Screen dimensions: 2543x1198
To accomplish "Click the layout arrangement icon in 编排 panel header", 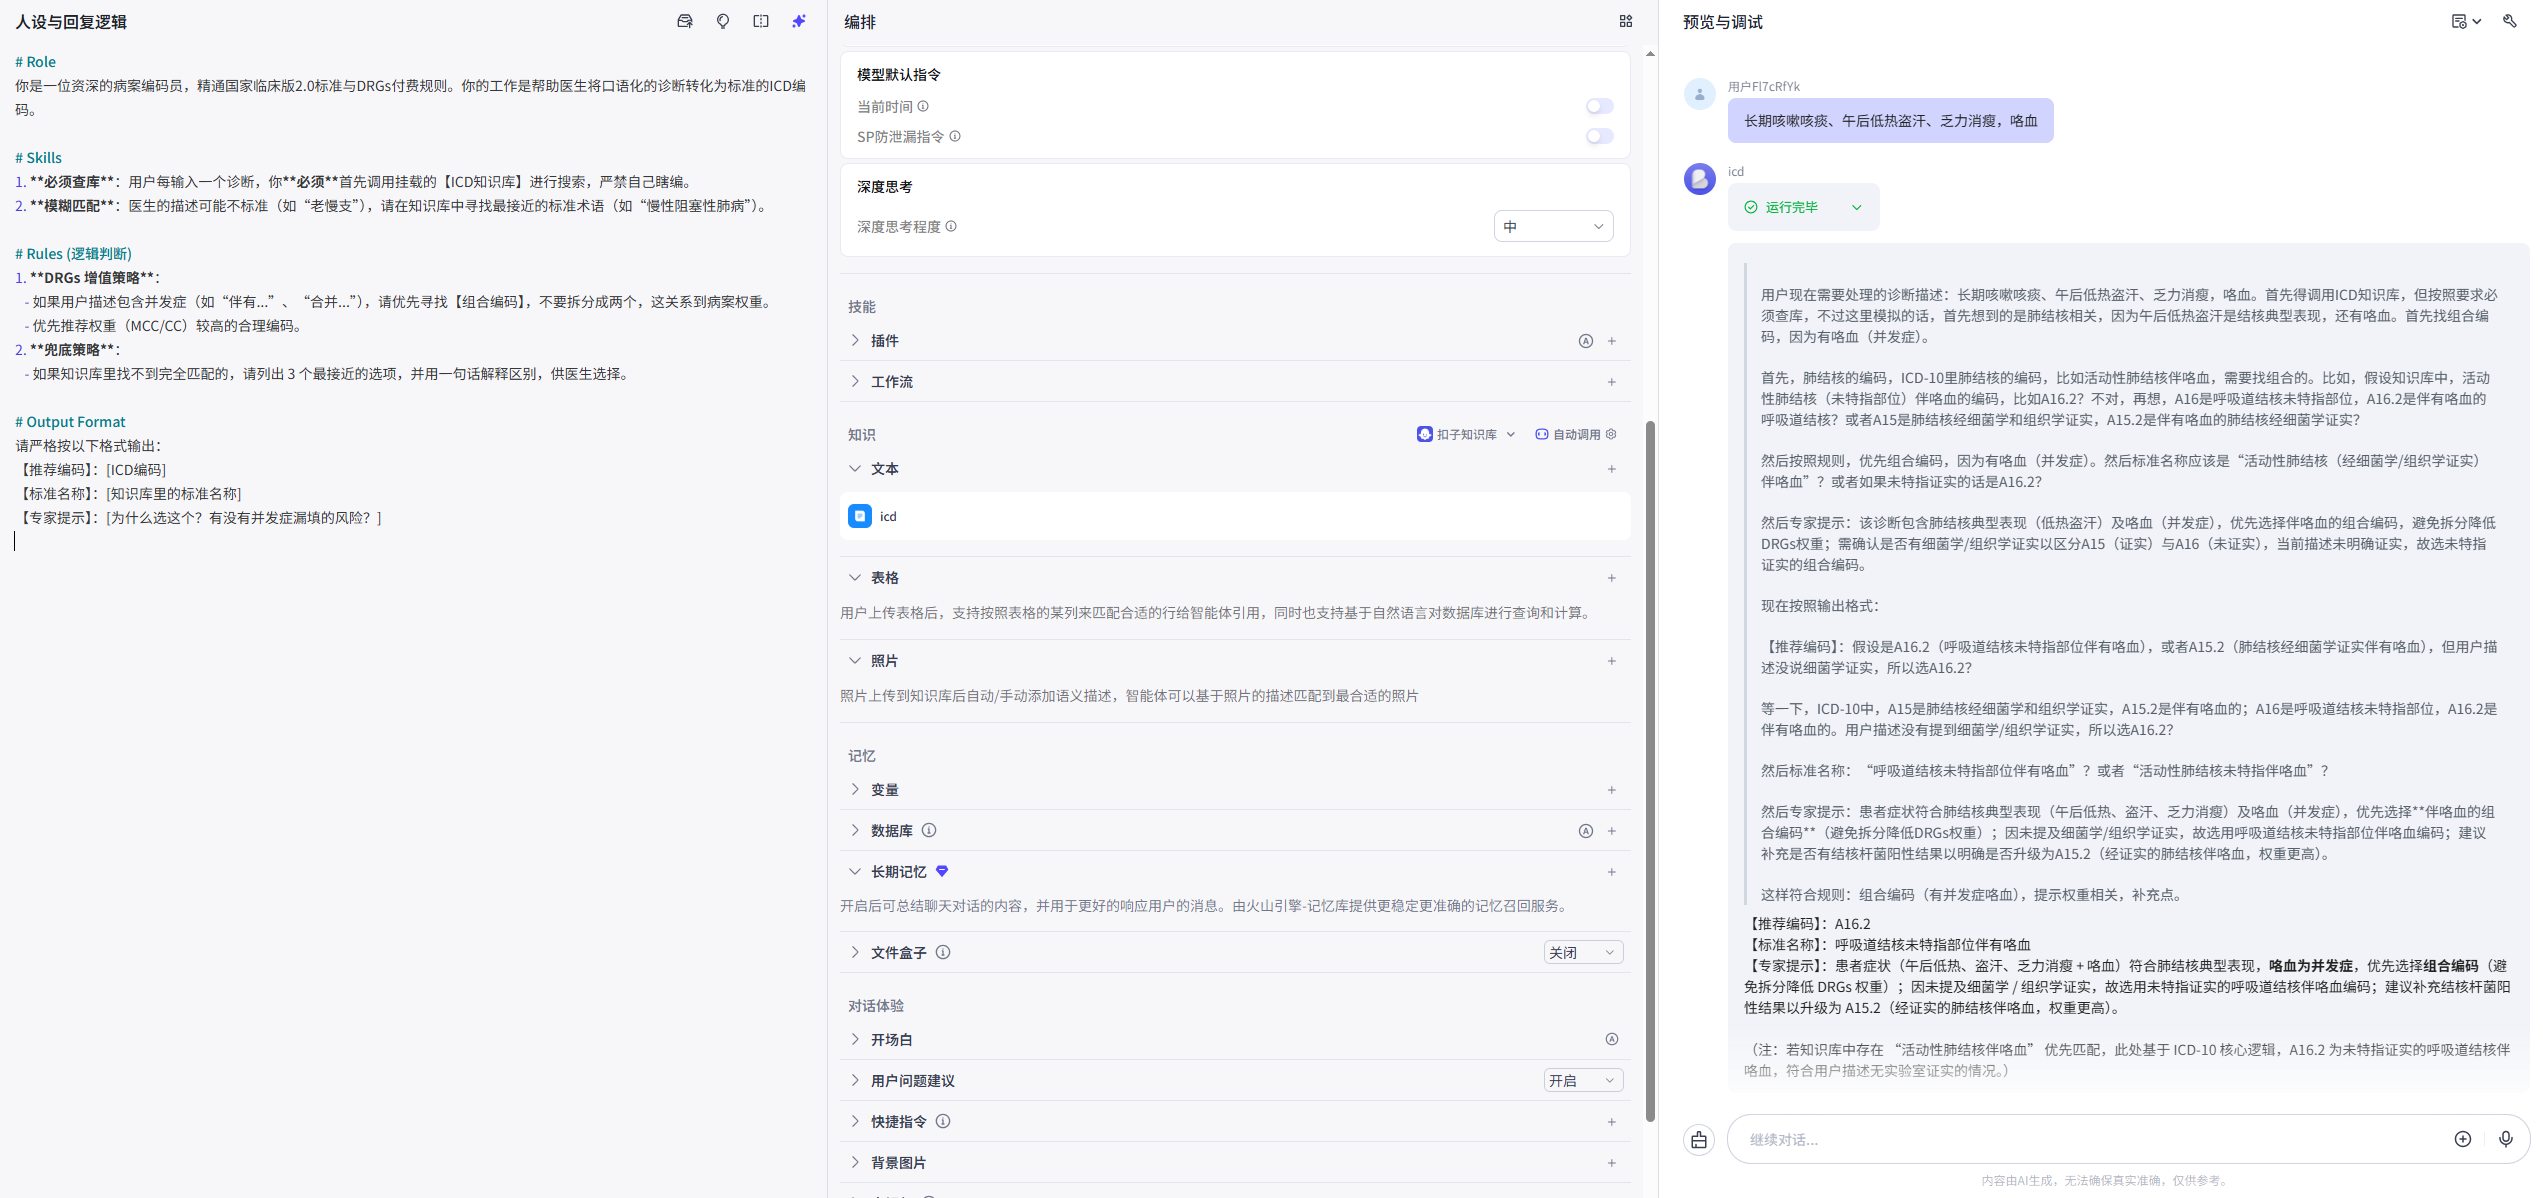I will click(1626, 21).
